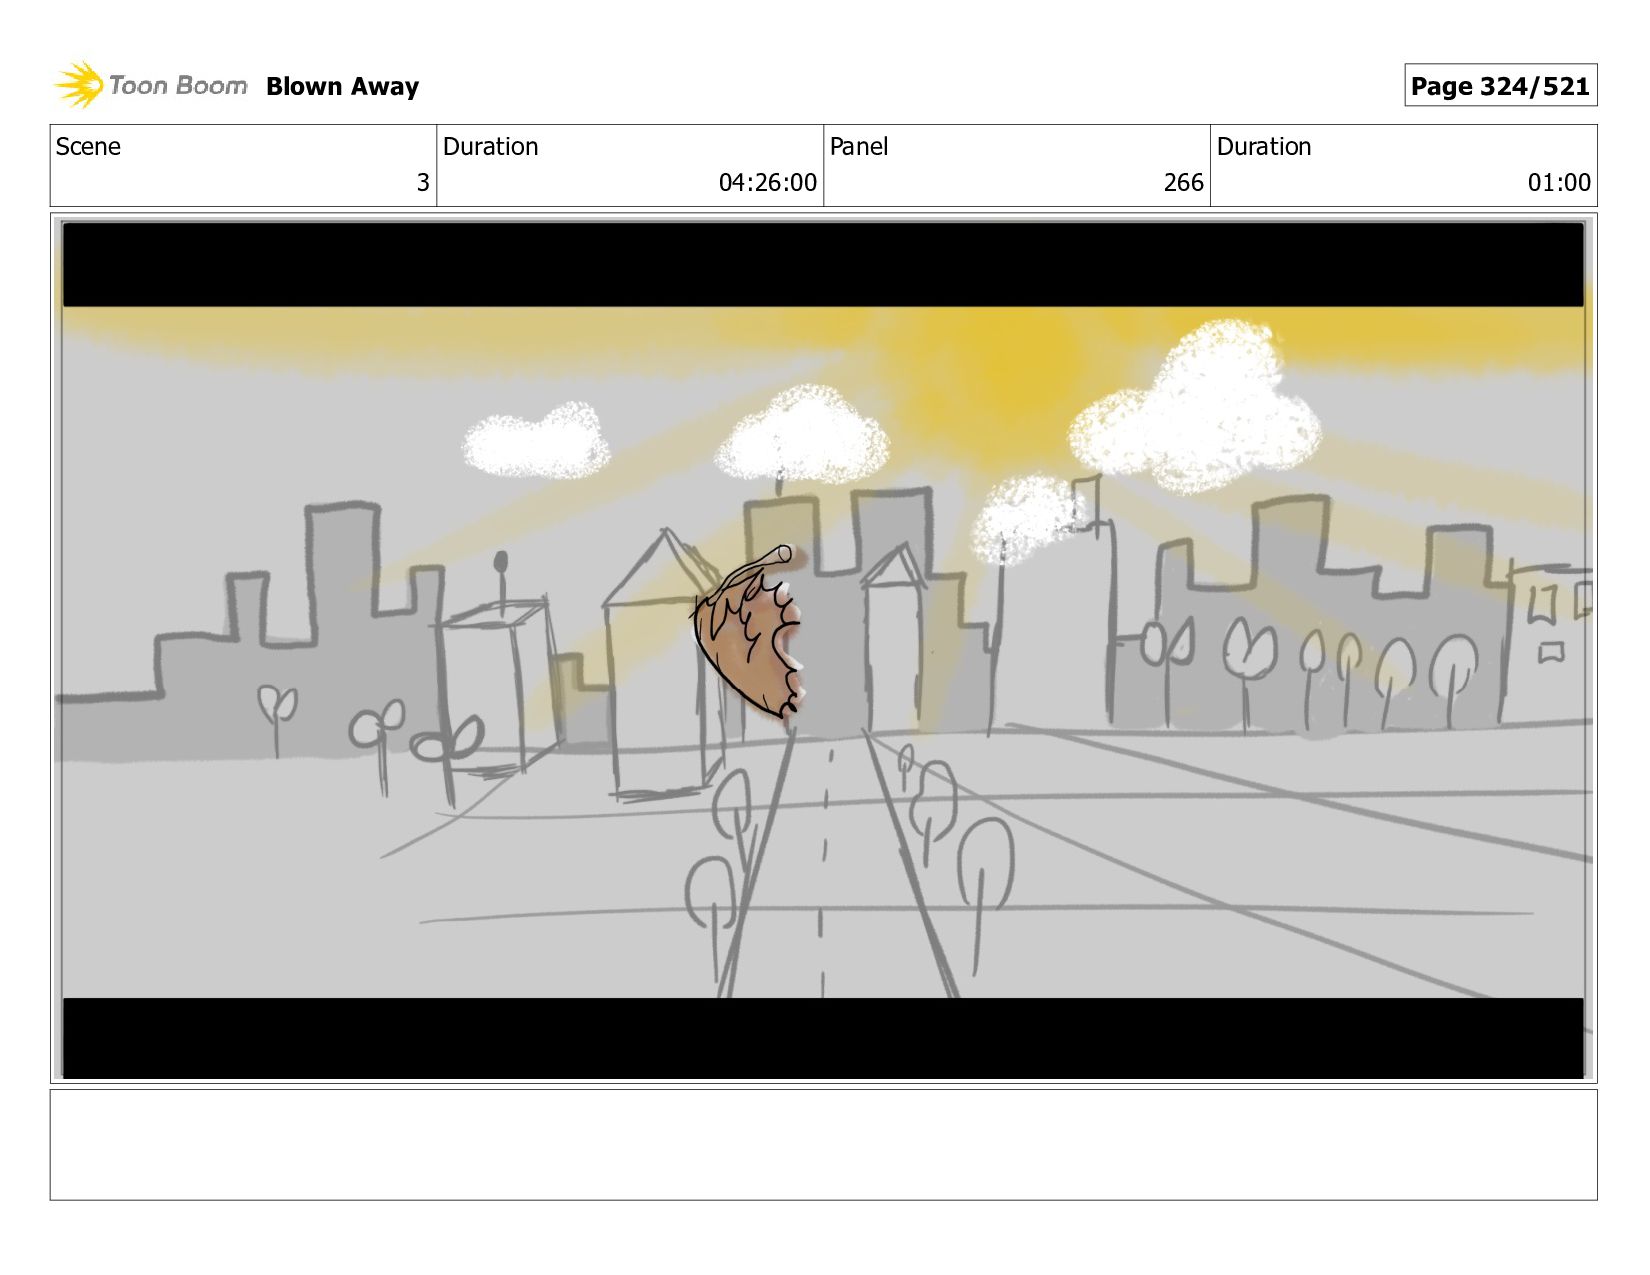Image resolution: width=1650 pixels, height=1275 pixels.
Task: Click the 'Blown Away' project title
Action: (x=342, y=87)
